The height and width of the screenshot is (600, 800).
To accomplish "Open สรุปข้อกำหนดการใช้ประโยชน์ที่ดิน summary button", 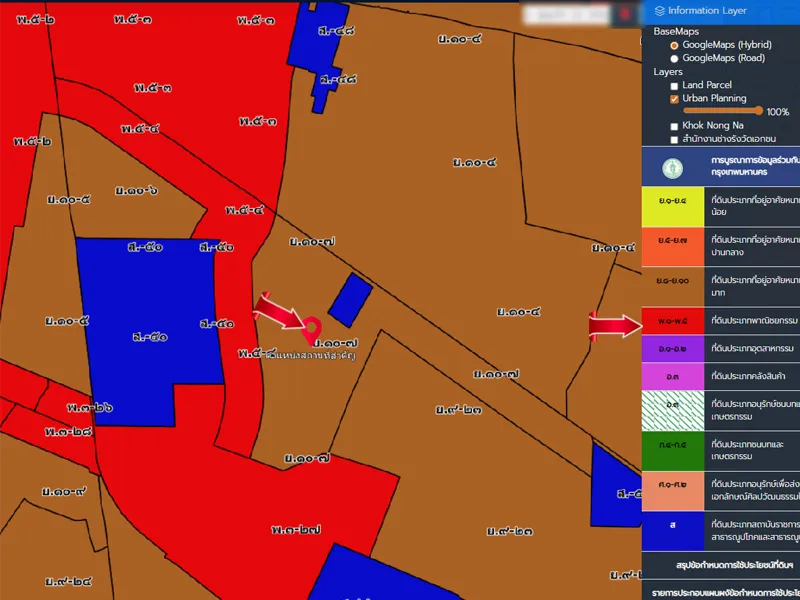I will tap(720, 565).
